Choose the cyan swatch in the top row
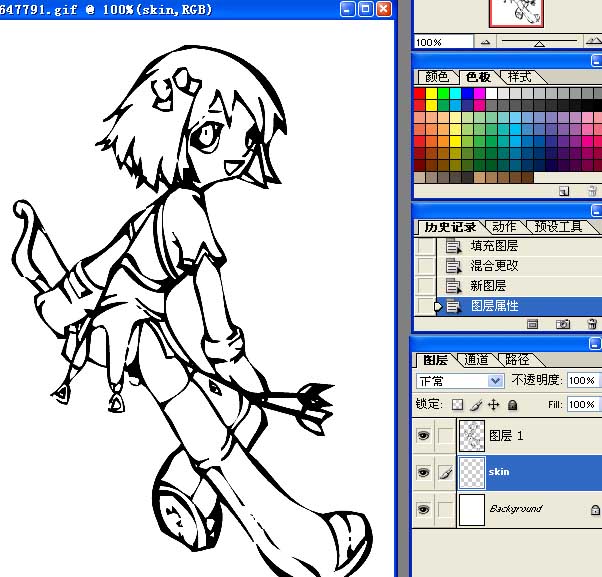The image size is (602, 577). click(x=455, y=94)
